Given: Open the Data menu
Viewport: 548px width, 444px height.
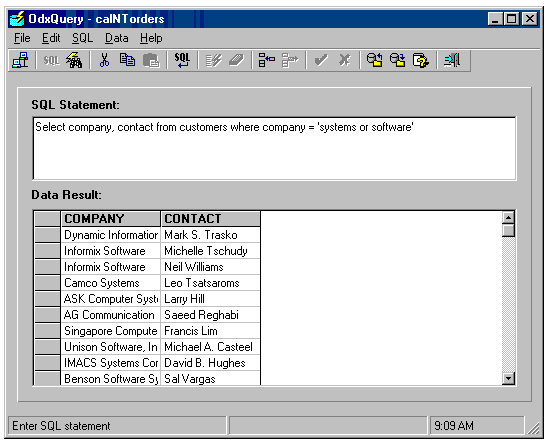Looking at the screenshot, I should (117, 38).
